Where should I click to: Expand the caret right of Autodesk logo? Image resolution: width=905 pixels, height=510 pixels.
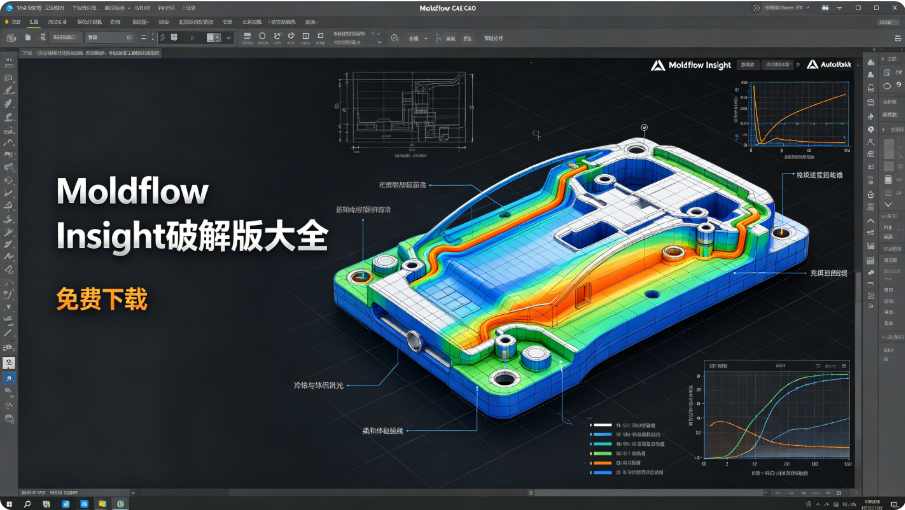[858, 65]
